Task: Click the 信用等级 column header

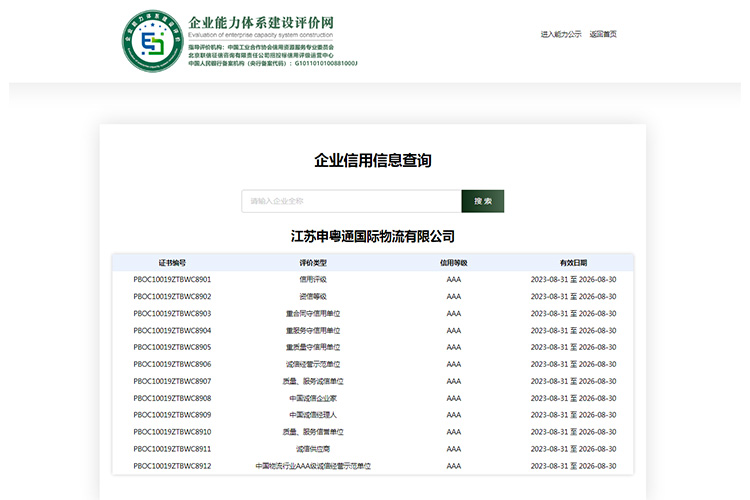Action: tap(453, 263)
